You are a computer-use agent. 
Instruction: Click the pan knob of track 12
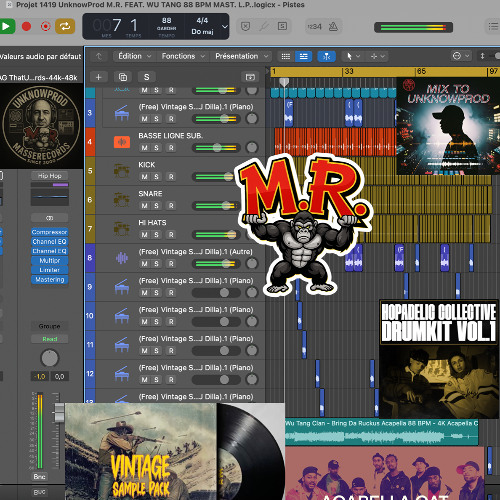pyautogui.click(x=252, y=379)
